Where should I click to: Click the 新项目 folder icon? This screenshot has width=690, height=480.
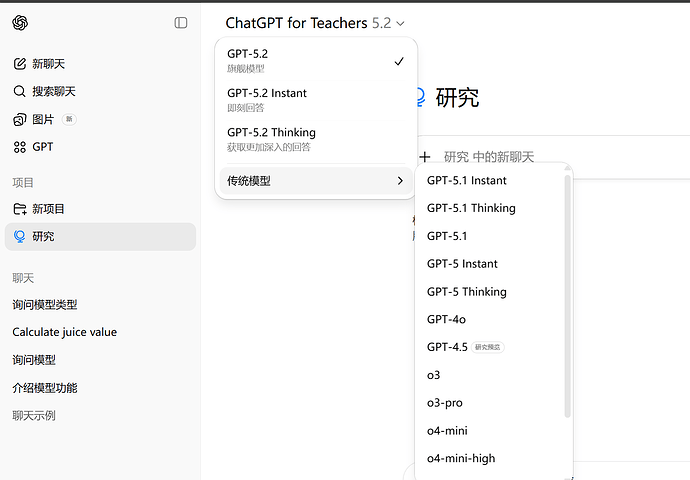20,209
